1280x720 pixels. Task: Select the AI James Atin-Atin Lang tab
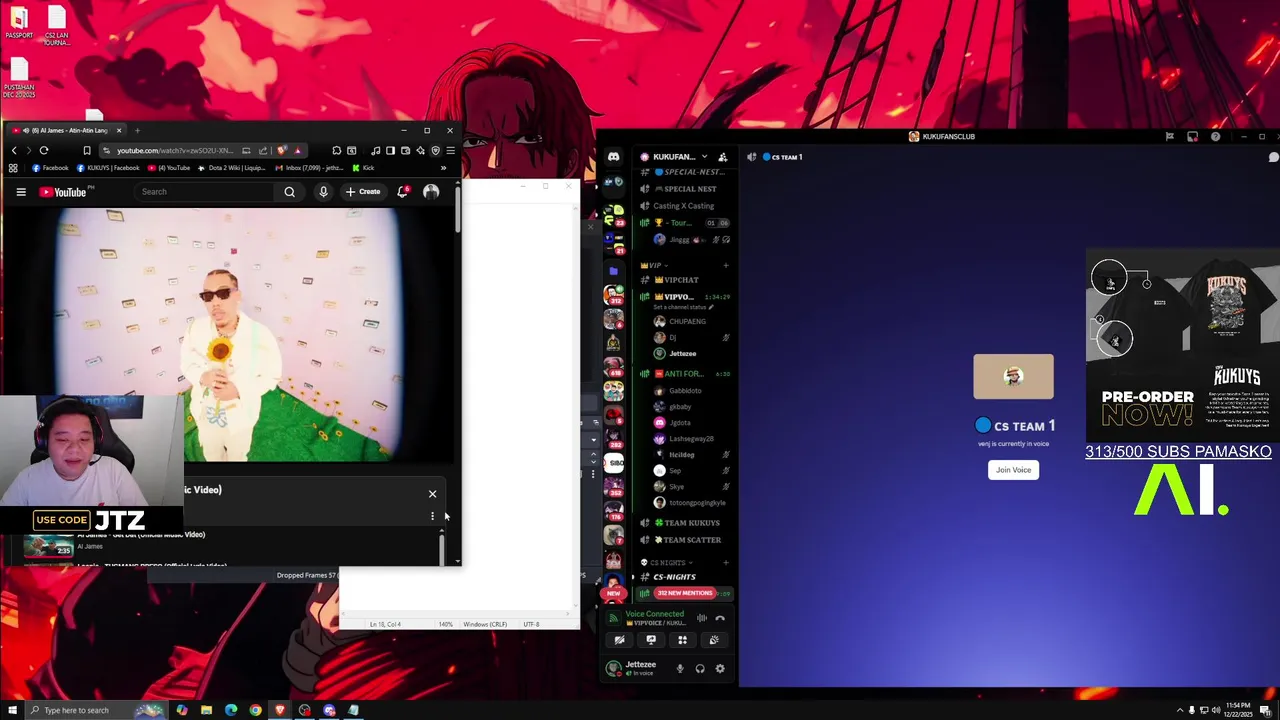[65, 130]
